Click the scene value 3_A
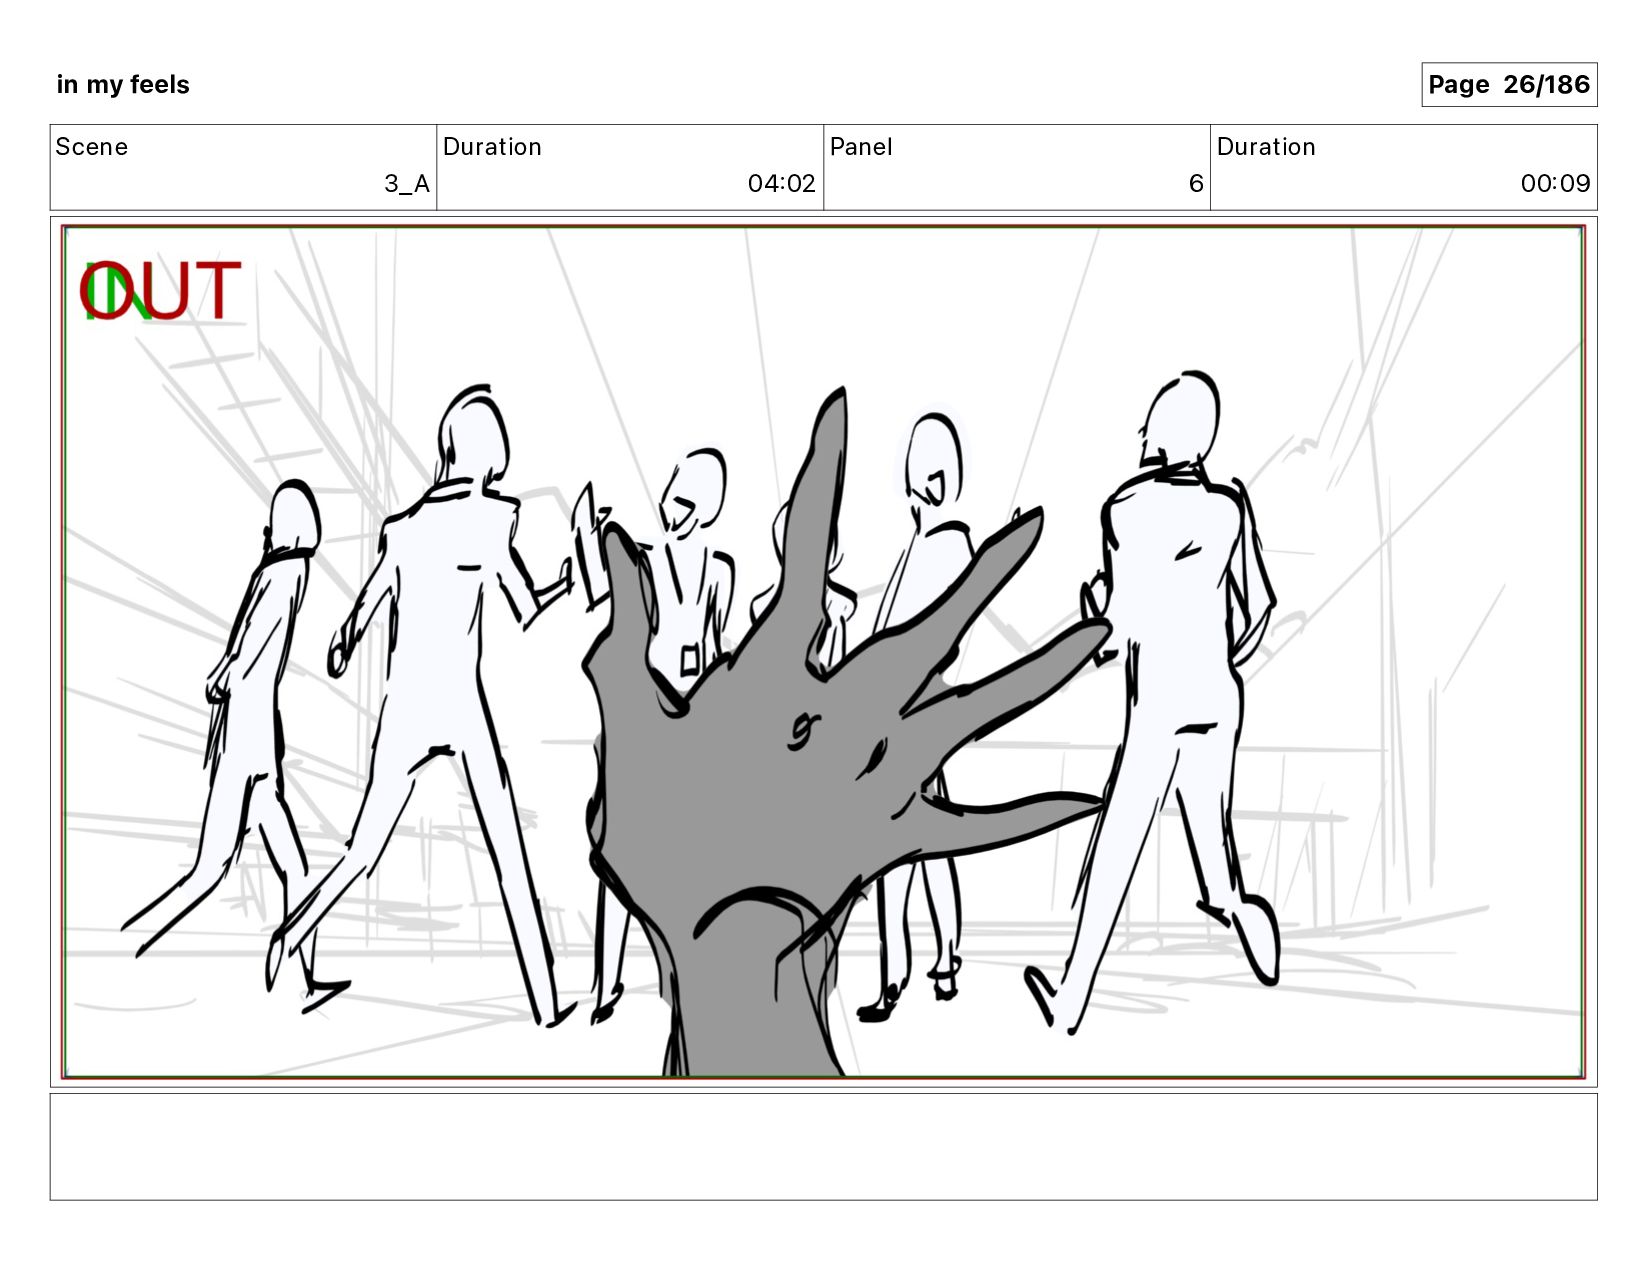The height and width of the screenshot is (1275, 1650). pyautogui.click(x=407, y=184)
